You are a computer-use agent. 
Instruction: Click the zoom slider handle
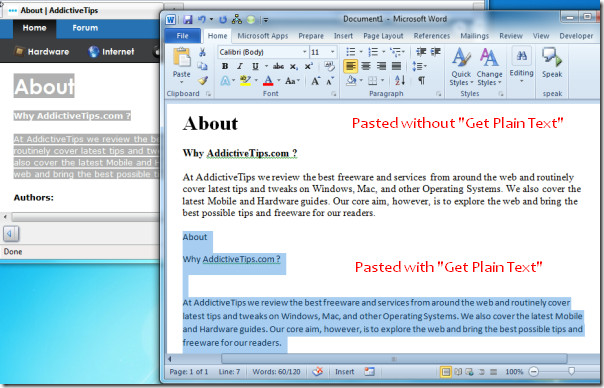coord(572,371)
